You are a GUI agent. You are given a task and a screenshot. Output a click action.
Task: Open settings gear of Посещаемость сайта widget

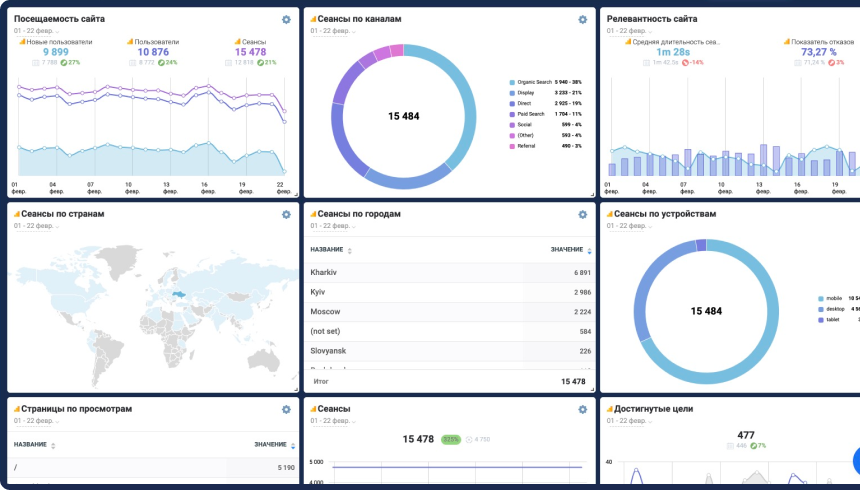coord(286,19)
